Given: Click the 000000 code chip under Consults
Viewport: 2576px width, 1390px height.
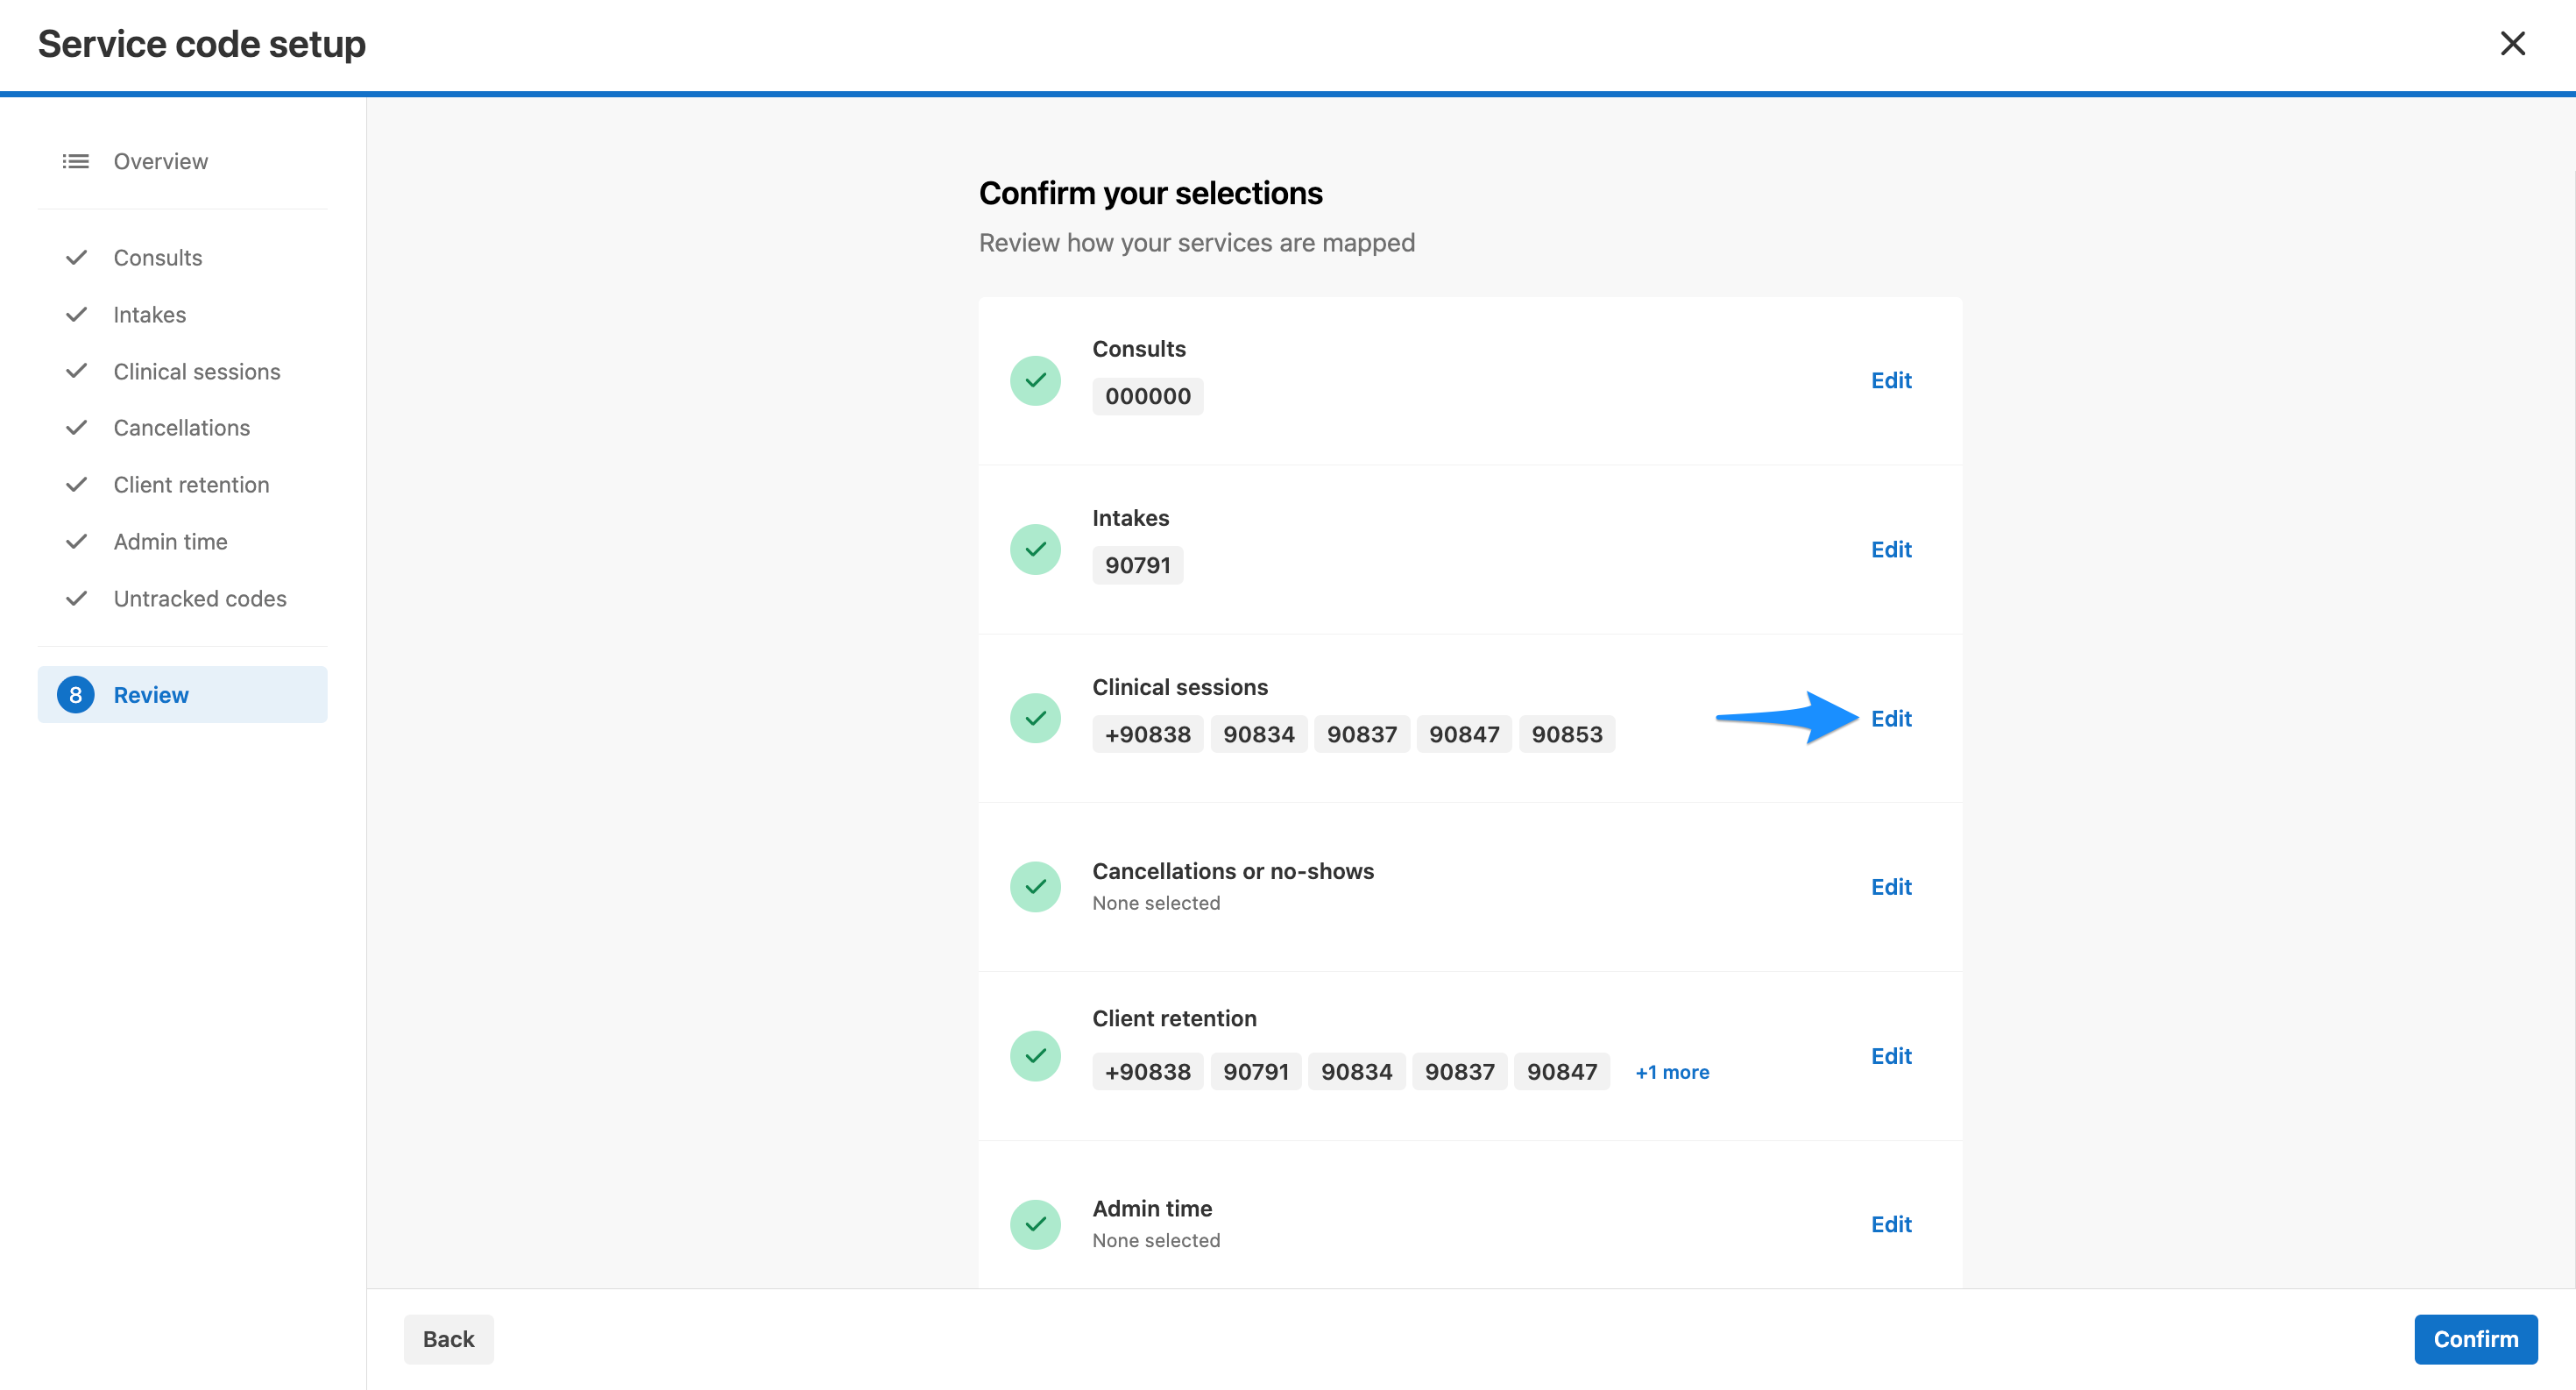Looking at the screenshot, I should (x=1147, y=396).
